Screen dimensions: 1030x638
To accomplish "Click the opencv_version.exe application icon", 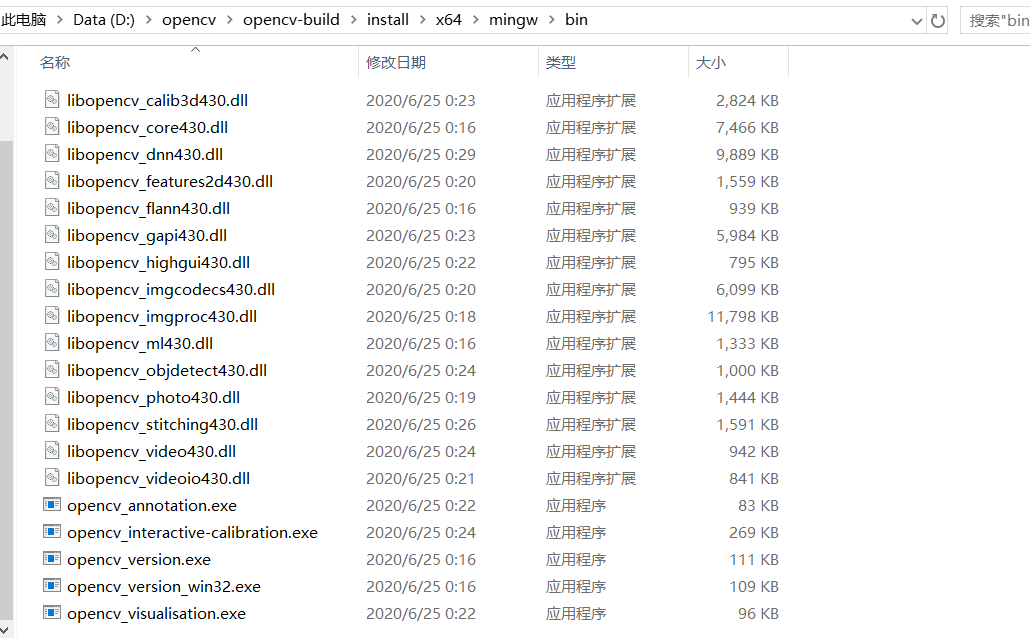I will (x=51, y=559).
